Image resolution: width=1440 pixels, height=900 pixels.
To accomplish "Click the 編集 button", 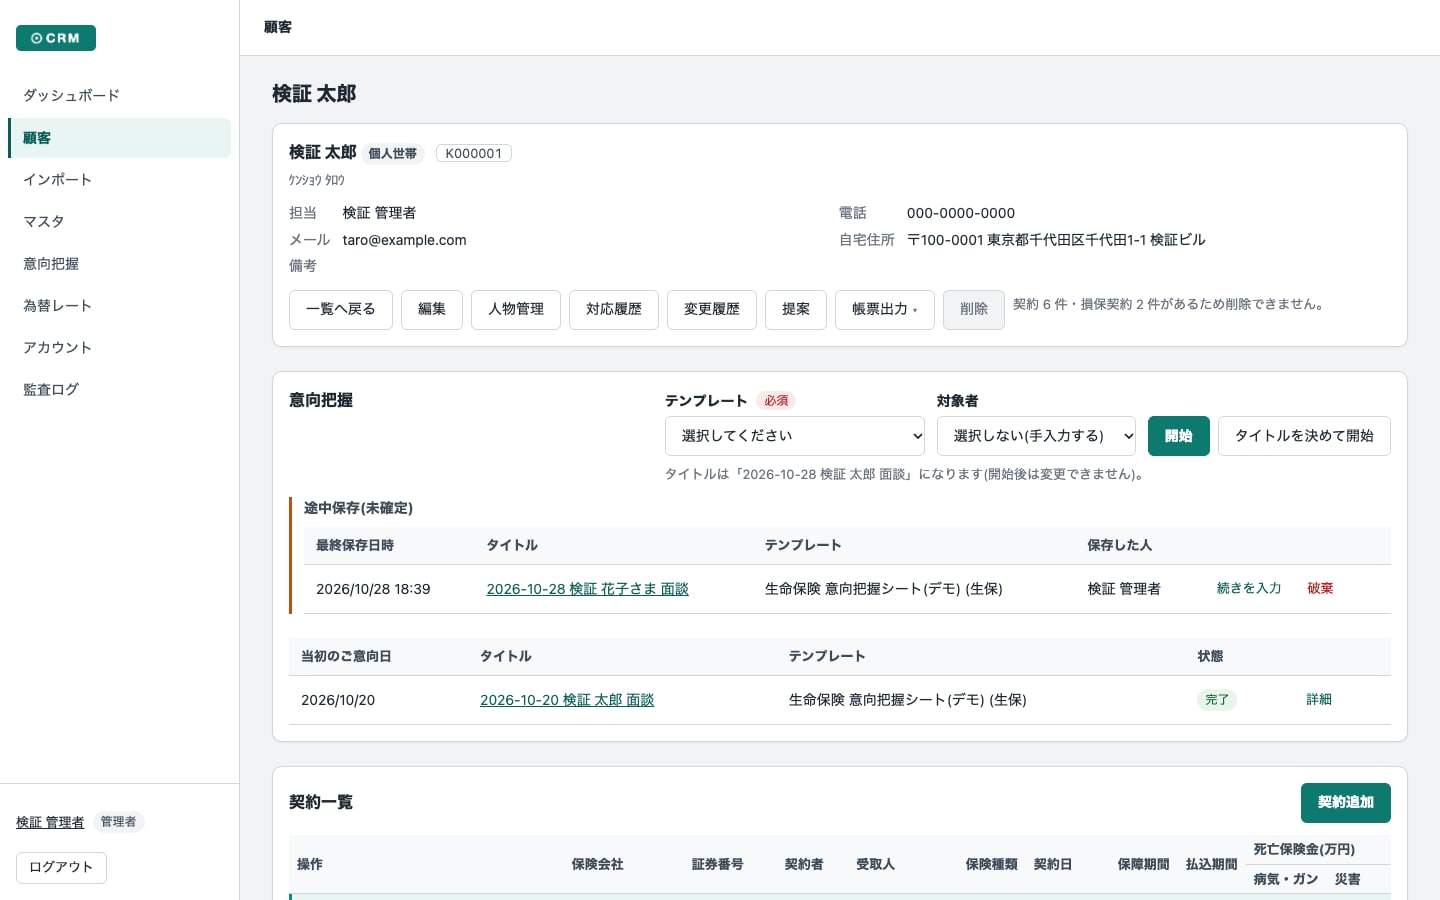I will pyautogui.click(x=432, y=310).
